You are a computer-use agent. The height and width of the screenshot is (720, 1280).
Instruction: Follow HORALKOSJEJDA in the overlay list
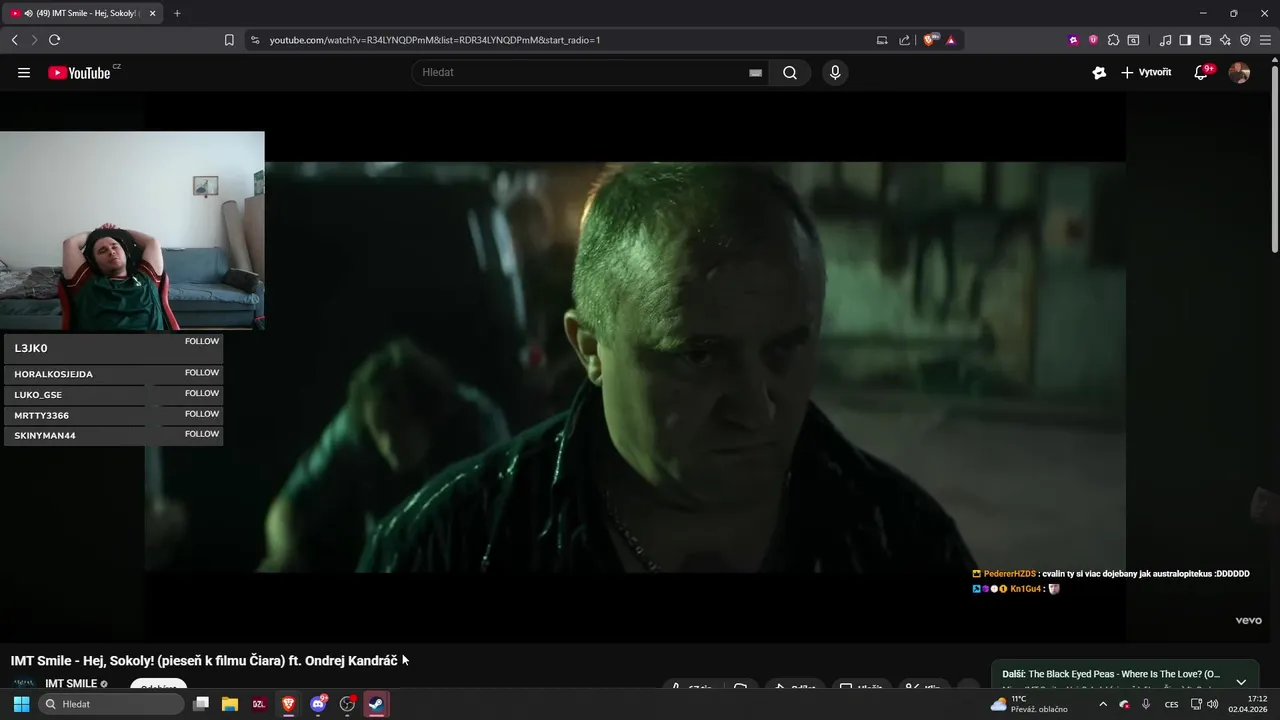pyautogui.click(x=201, y=373)
